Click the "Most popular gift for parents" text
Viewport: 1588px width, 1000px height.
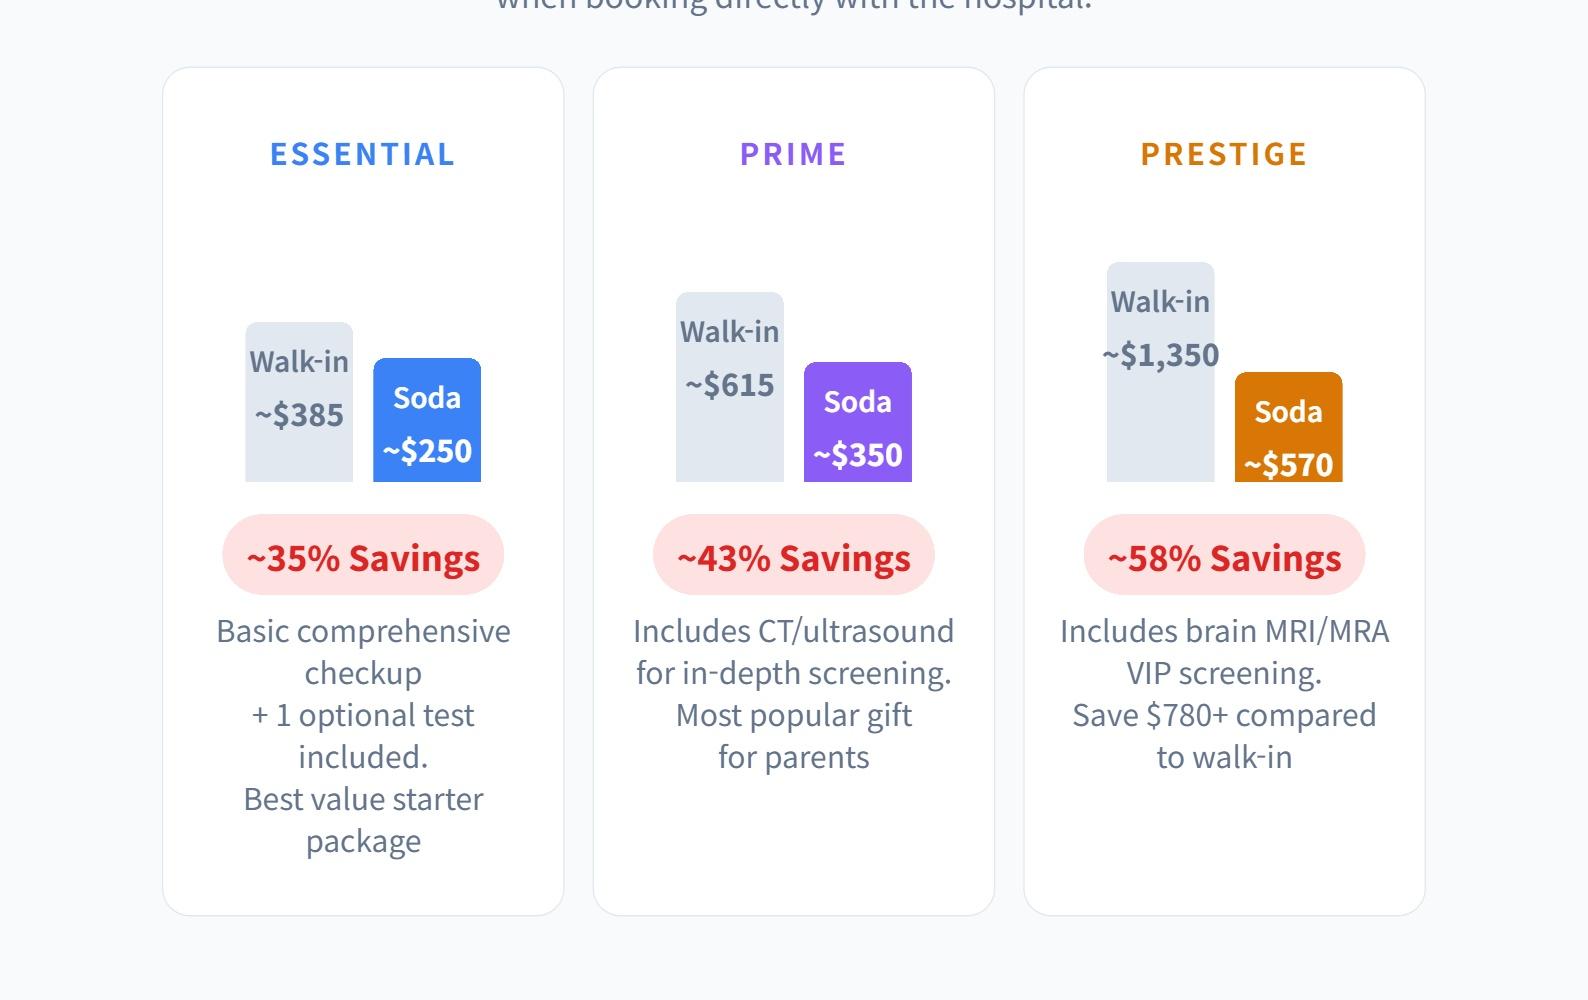click(794, 736)
